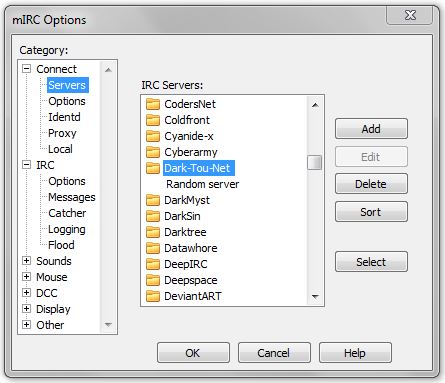This screenshot has height=383, width=445.
Task: Click the DeepIRC folder icon
Action: (x=153, y=264)
